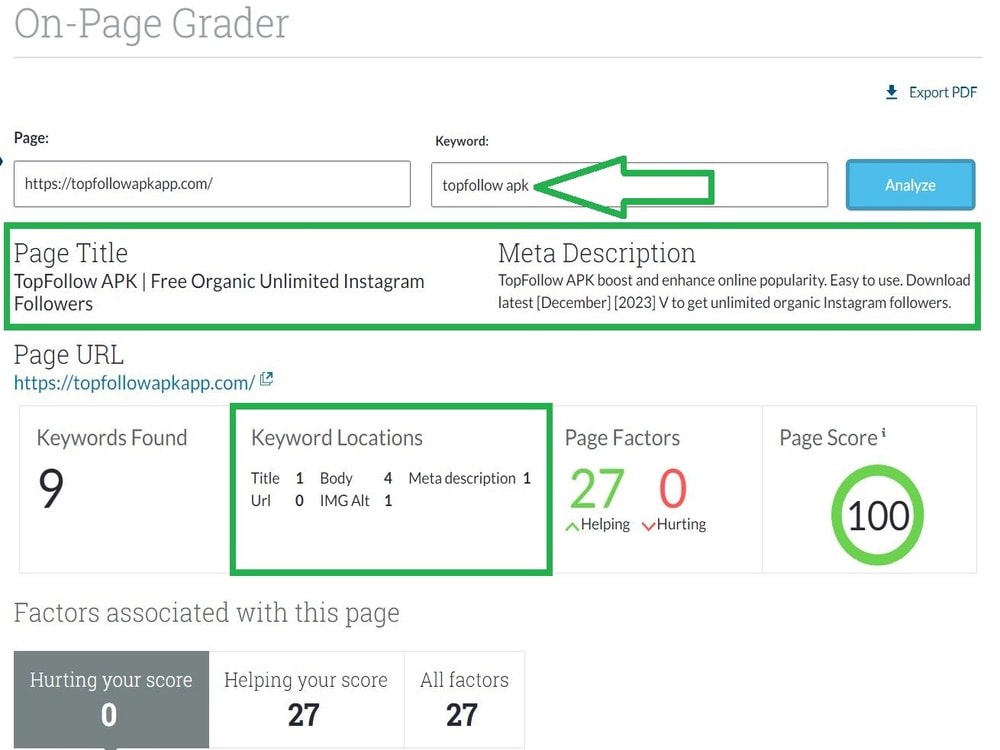The image size is (1000, 750).
Task: Click the Keywords Found heading
Action: (112, 438)
